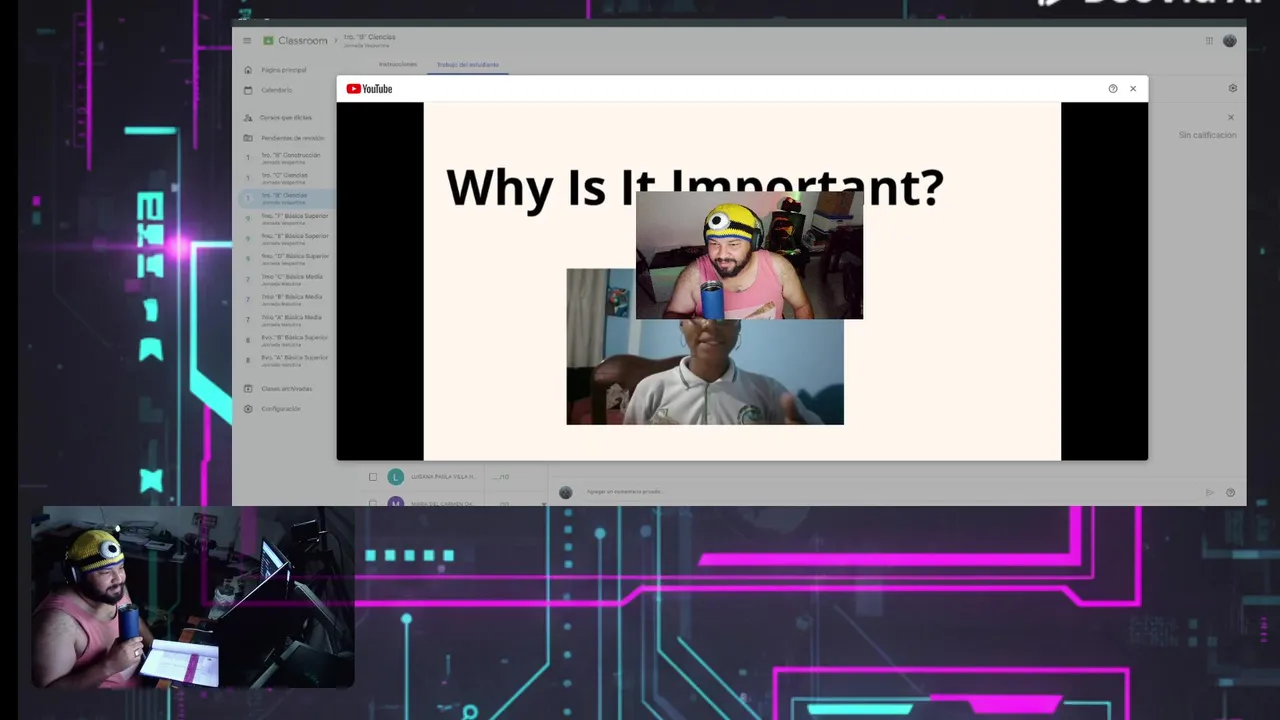Open the Google account avatar menu
The height and width of the screenshot is (720, 1280).
(1229, 41)
